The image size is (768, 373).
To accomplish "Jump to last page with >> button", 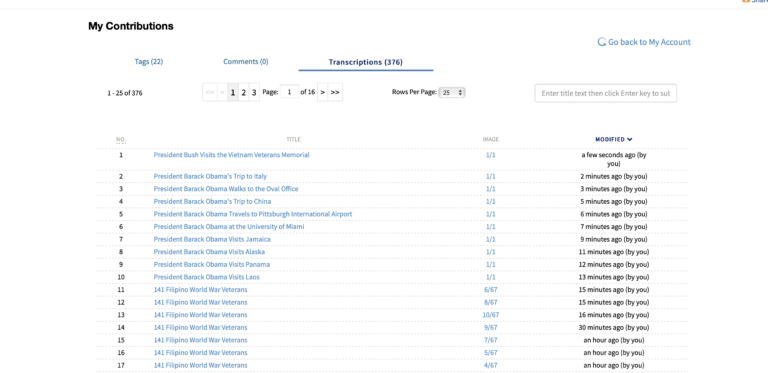I will pos(335,92).
